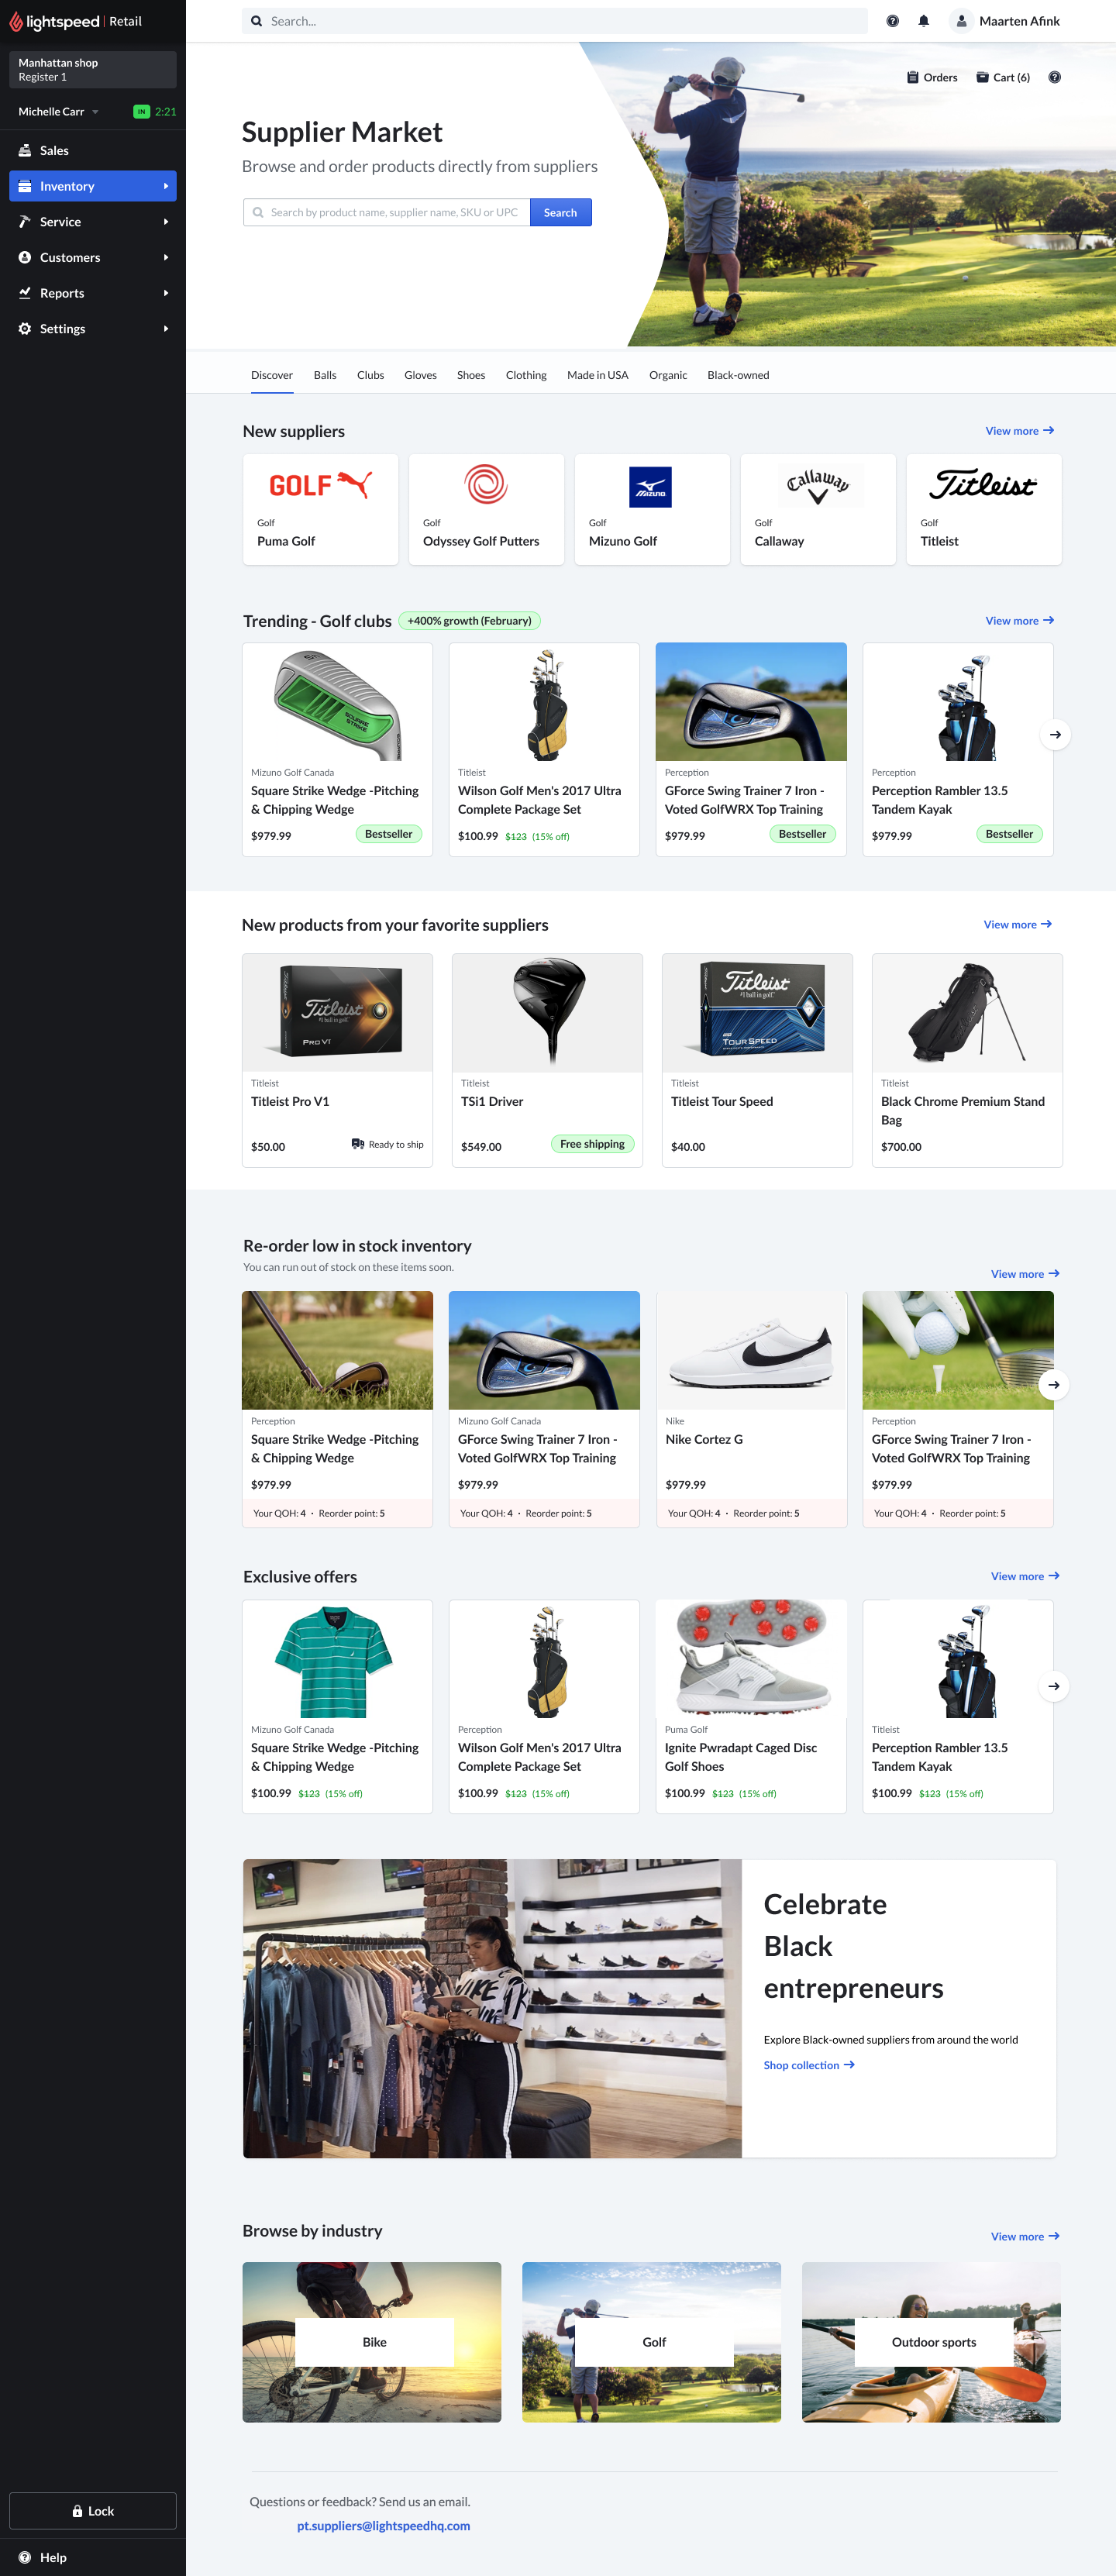Open the Cart (6) link

(x=1003, y=77)
